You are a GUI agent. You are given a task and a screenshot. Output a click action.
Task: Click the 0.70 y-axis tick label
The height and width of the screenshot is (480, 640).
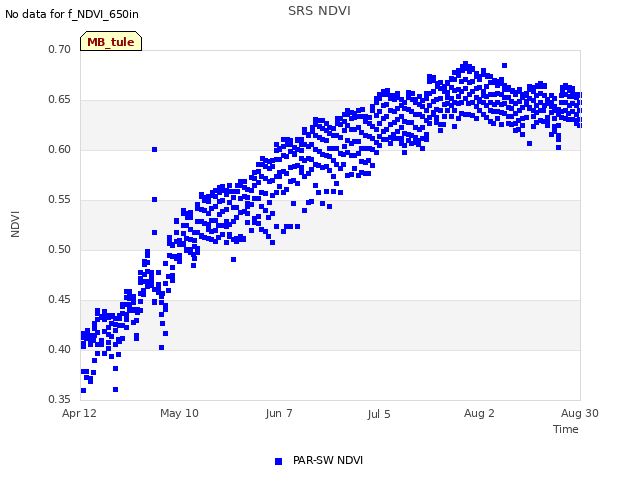coord(59,49)
